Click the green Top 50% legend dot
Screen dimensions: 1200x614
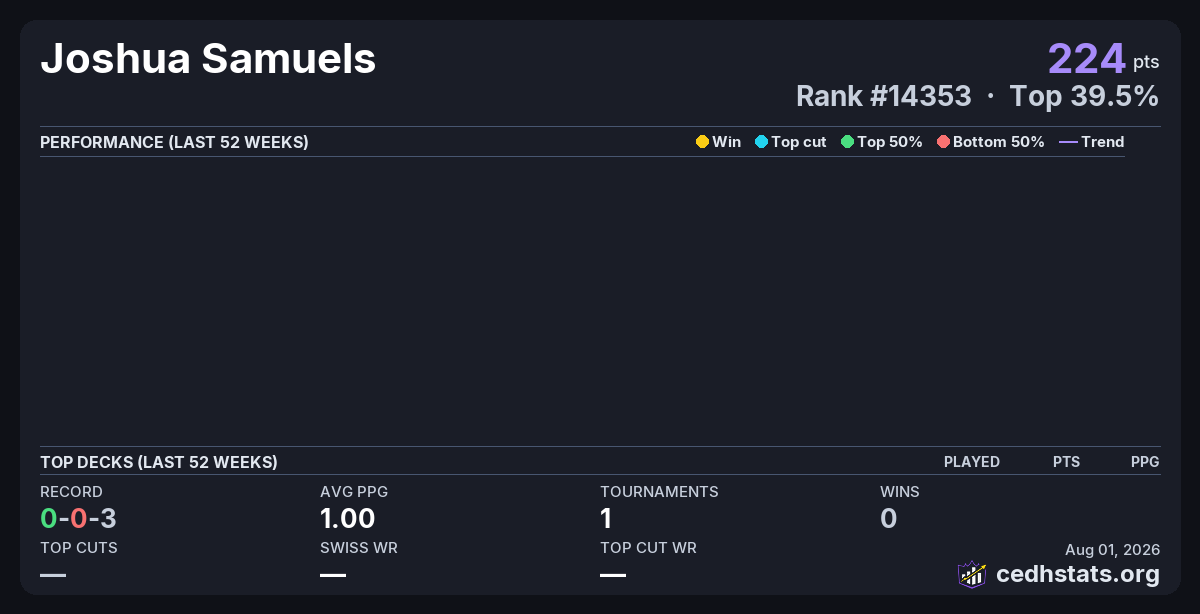[x=847, y=142]
